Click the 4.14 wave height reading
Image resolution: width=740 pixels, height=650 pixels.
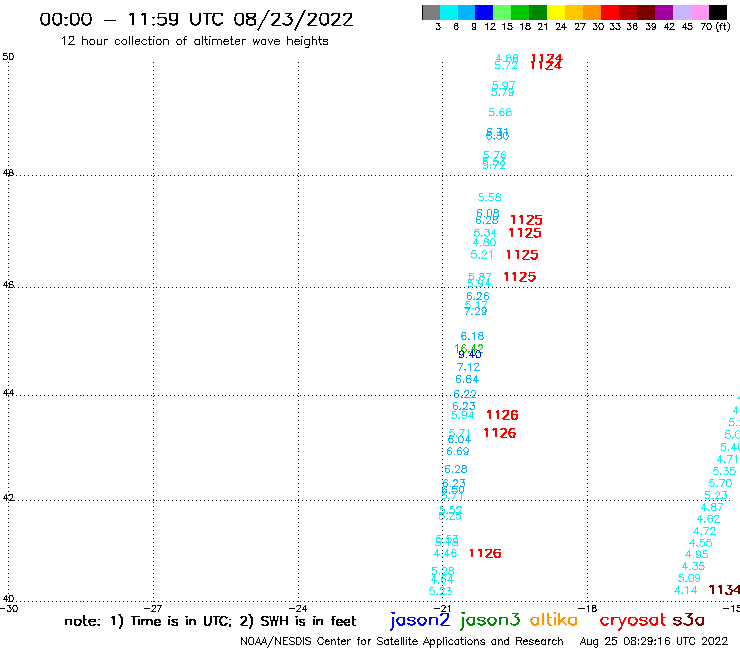[685, 590]
